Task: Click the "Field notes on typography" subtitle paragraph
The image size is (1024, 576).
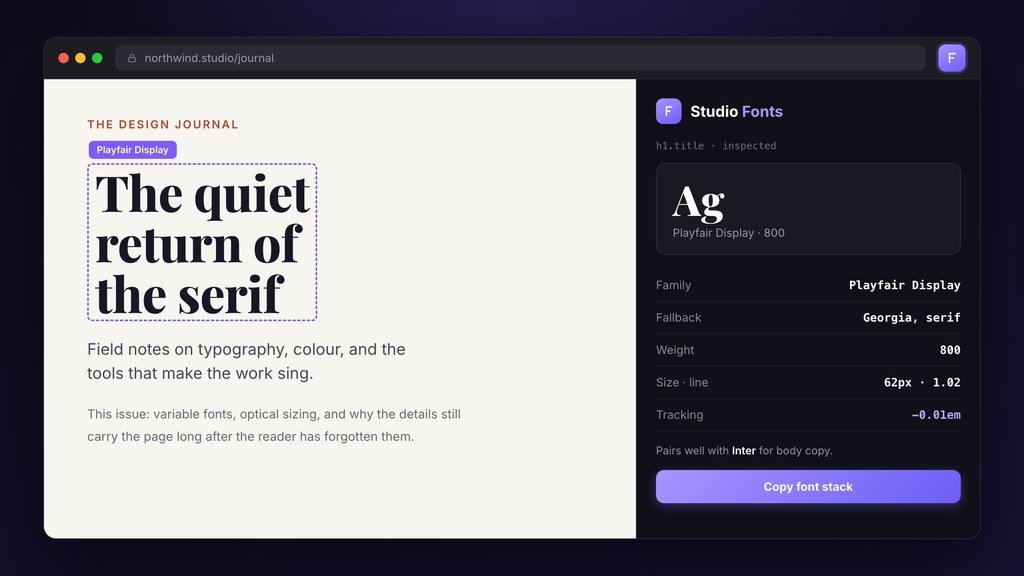Action: point(246,361)
